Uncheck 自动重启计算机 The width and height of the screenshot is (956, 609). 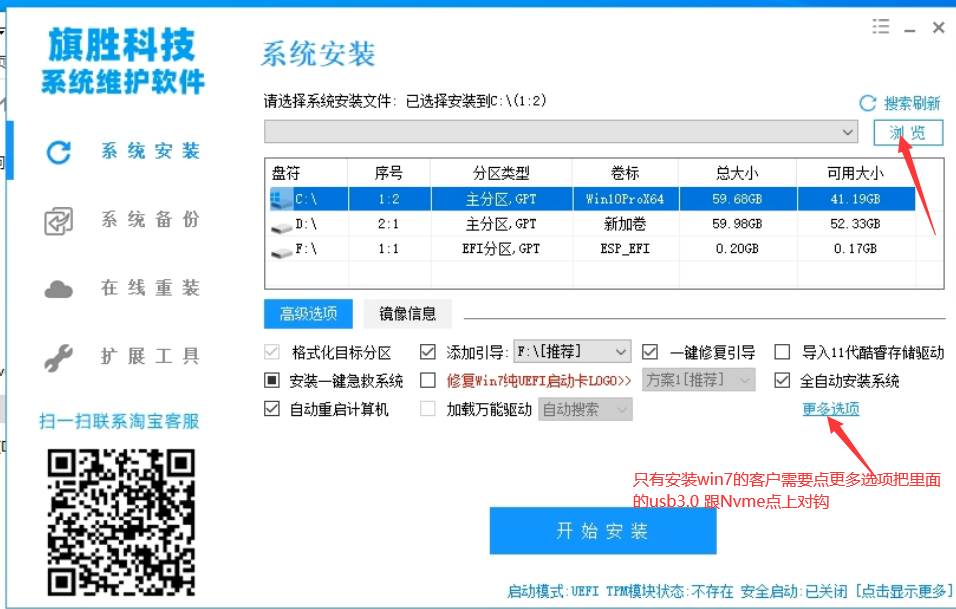pyautogui.click(x=271, y=408)
